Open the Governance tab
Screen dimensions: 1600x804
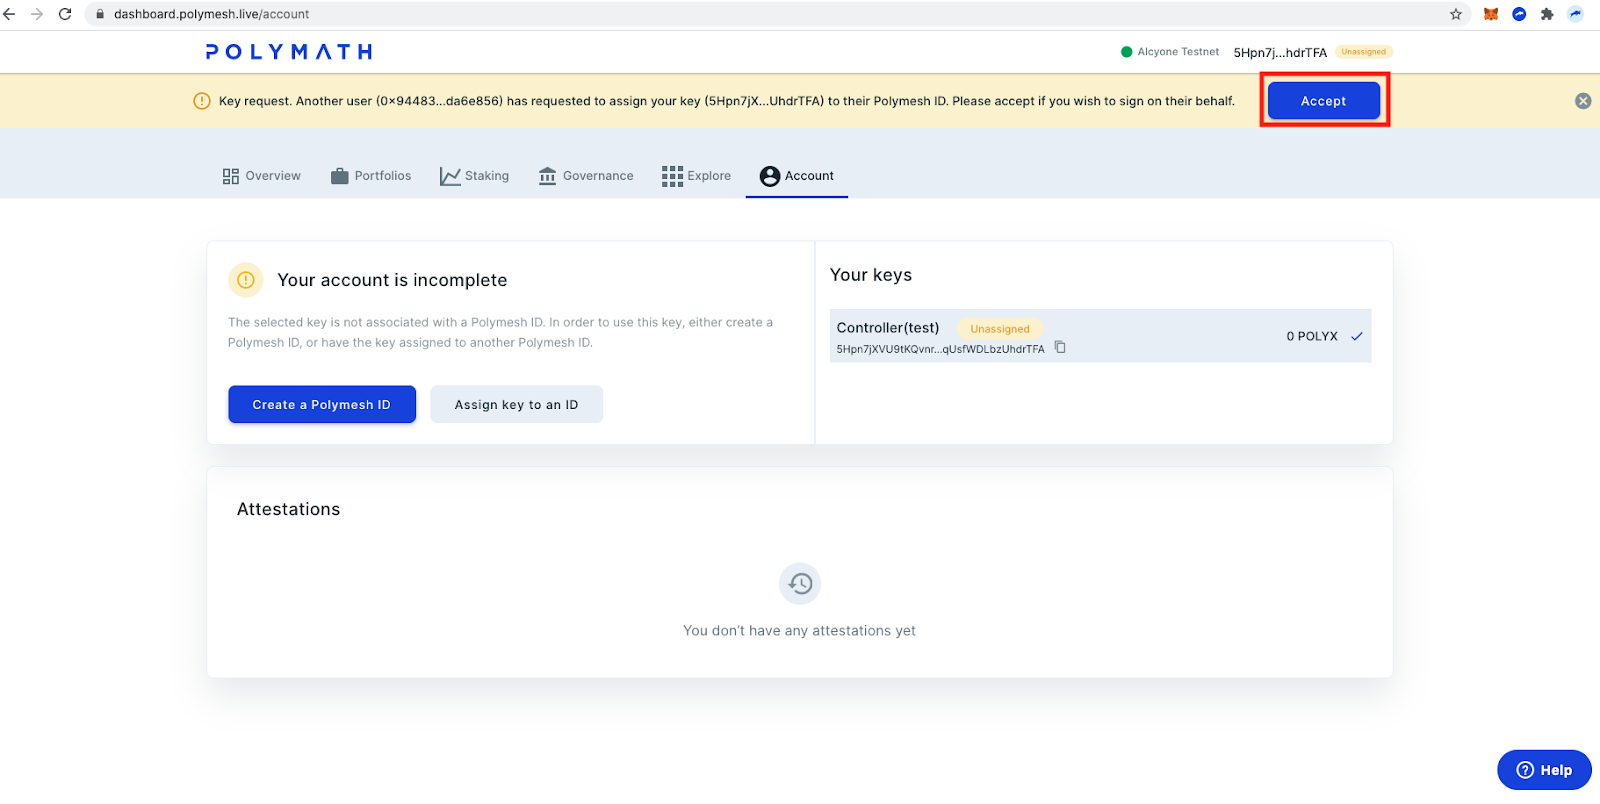pyautogui.click(x=586, y=176)
